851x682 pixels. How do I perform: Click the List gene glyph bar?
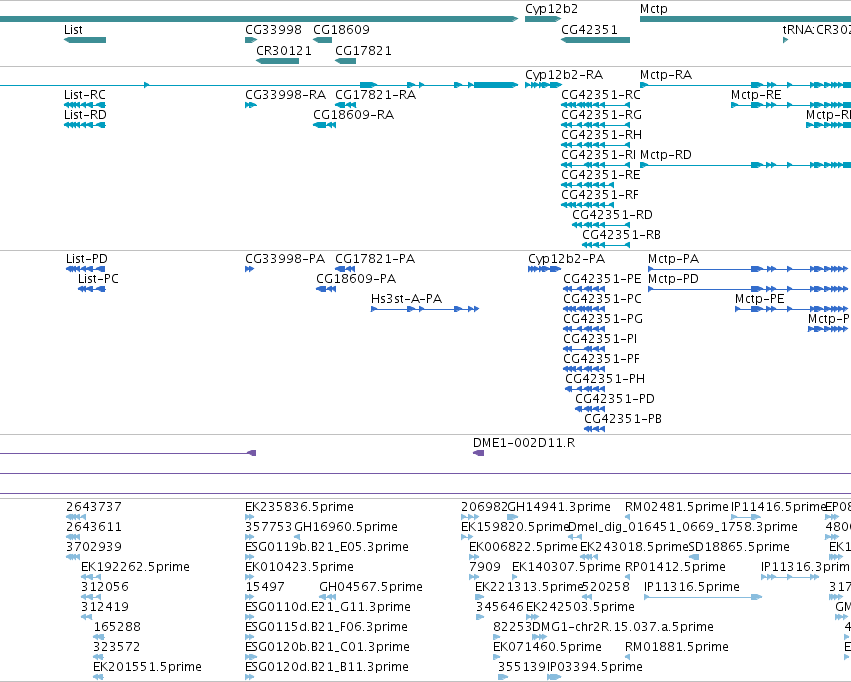pos(85,40)
